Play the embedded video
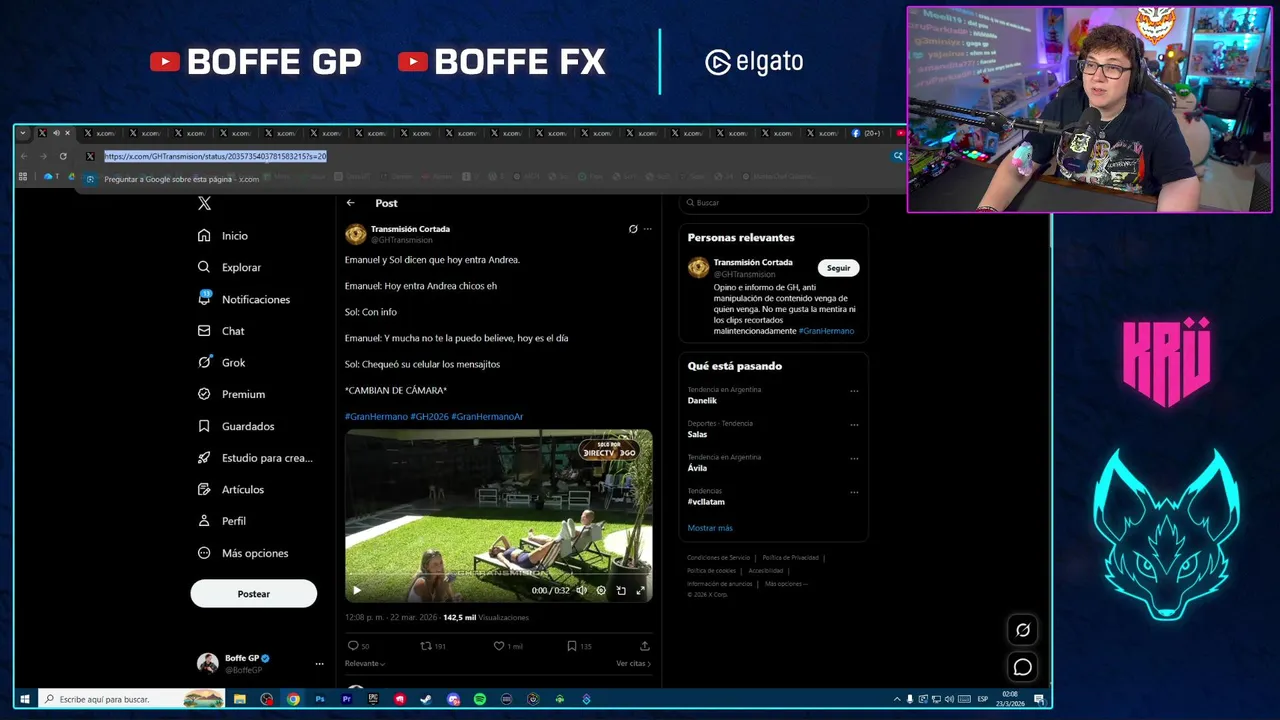The height and width of the screenshot is (720, 1280). 357,590
